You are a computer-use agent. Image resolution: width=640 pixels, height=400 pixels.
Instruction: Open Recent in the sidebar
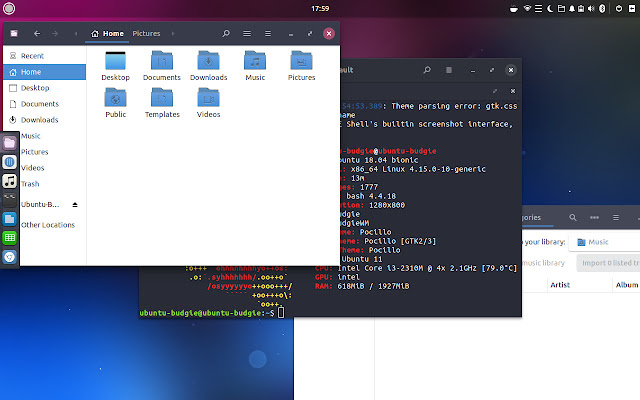(44, 56)
